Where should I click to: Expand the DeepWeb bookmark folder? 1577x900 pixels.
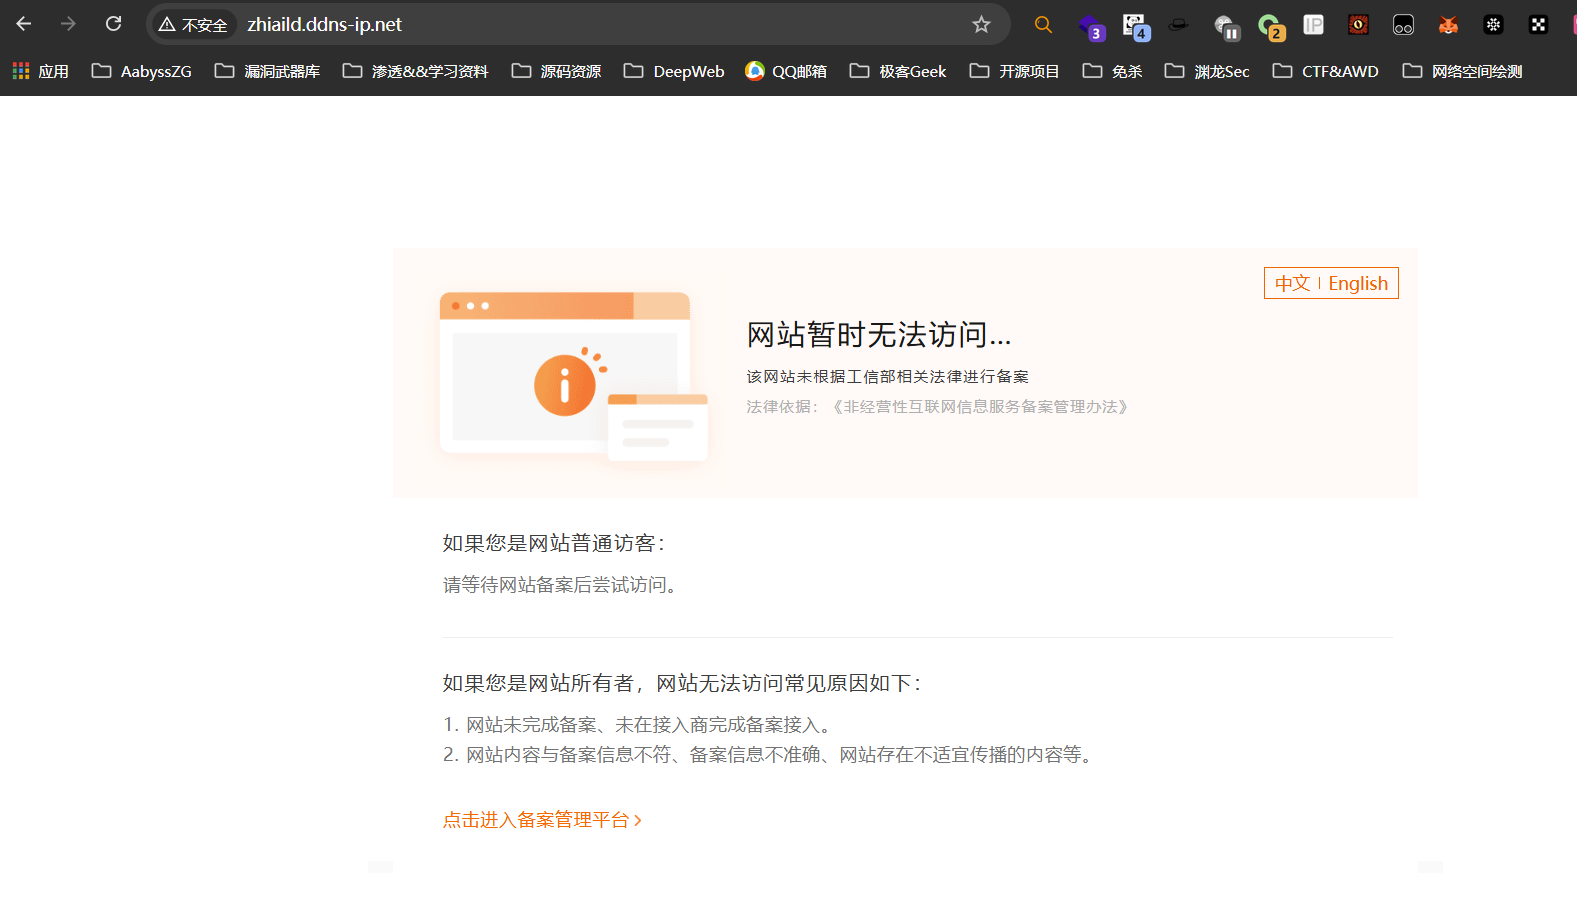pos(674,71)
